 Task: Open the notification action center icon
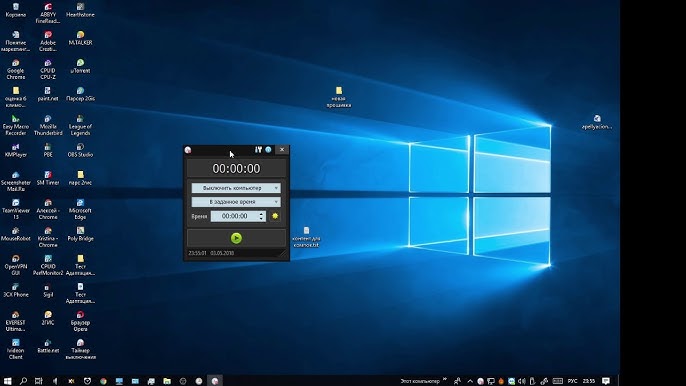coord(606,381)
